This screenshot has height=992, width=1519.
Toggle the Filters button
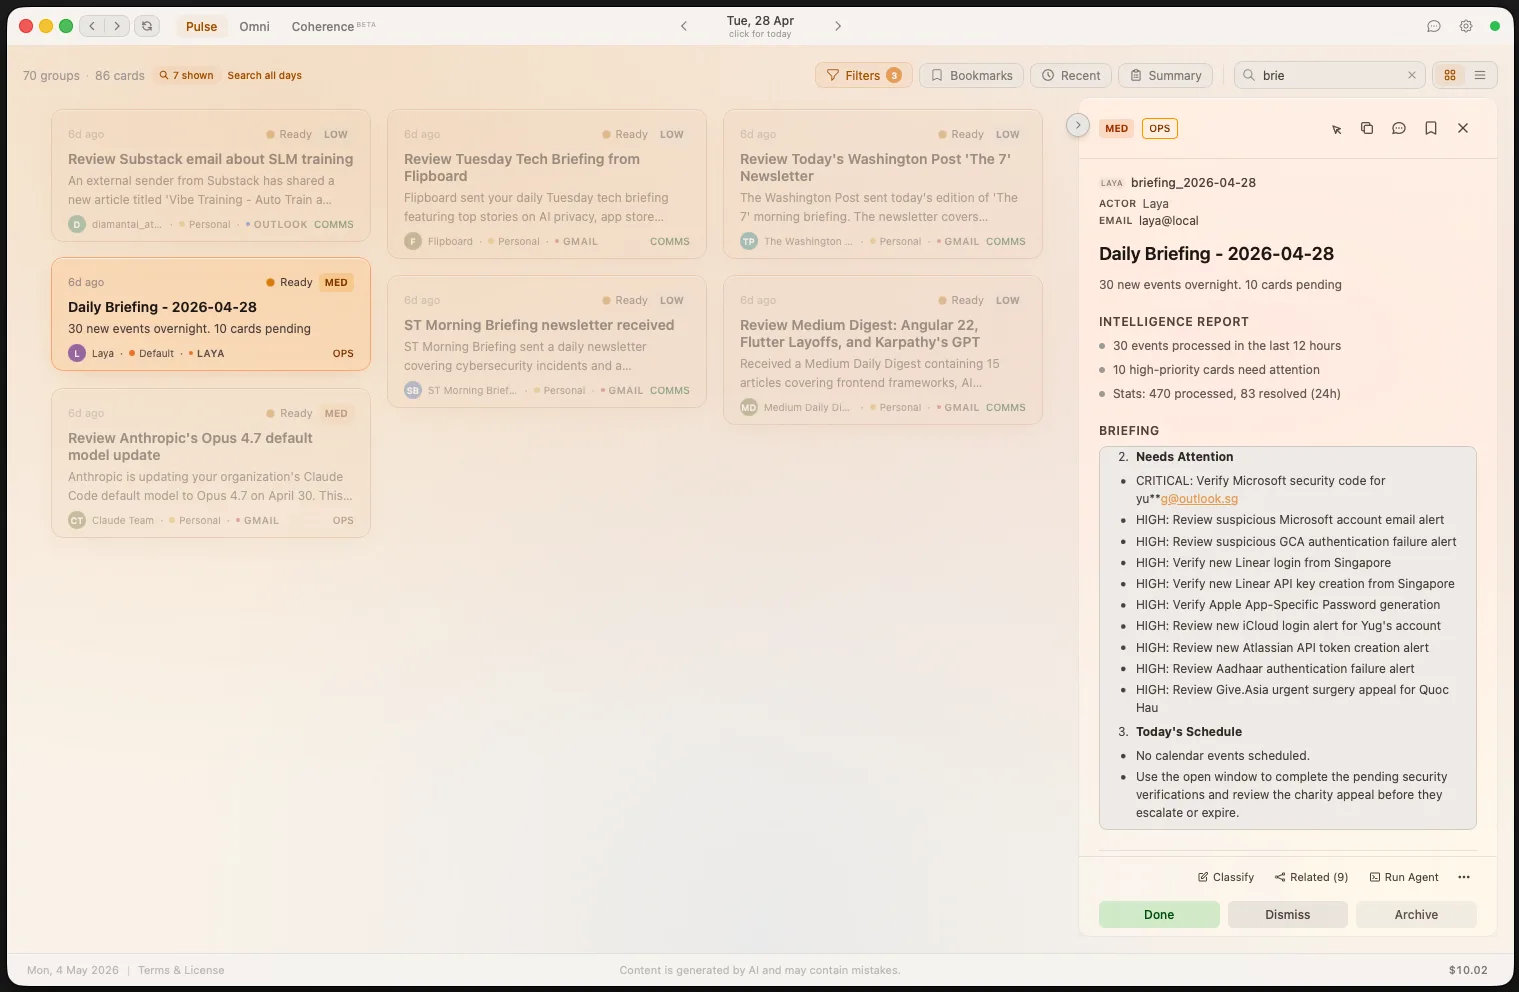[864, 75]
